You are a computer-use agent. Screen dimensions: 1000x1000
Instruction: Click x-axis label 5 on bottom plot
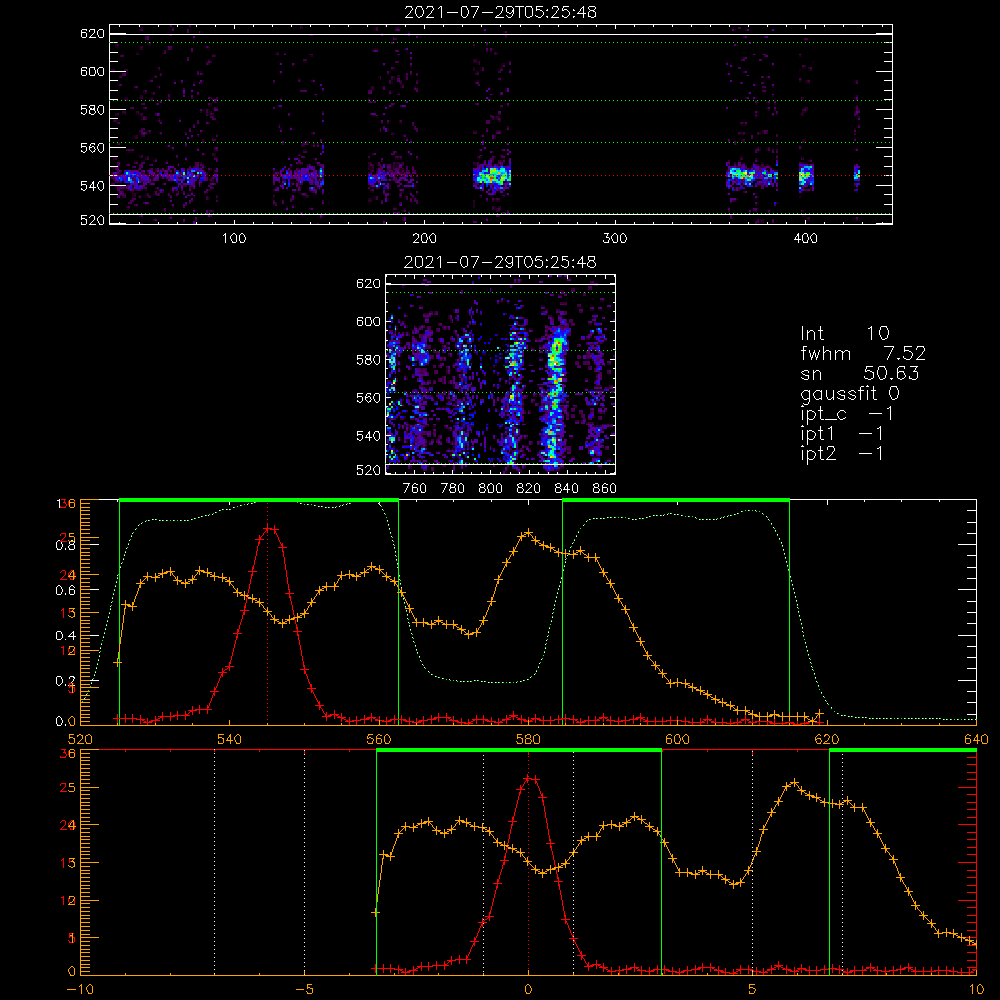pyautogui.click(x=753, y=990)
